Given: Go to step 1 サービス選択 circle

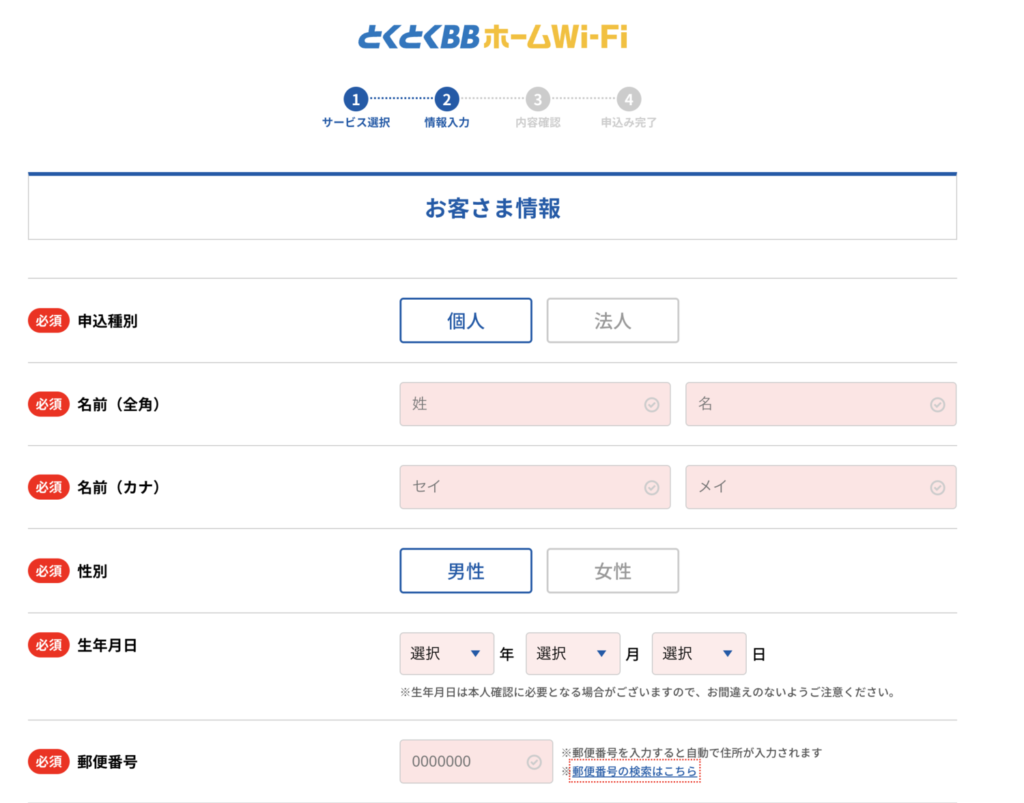Looking at the screenshot, I should tap(356, 99).
